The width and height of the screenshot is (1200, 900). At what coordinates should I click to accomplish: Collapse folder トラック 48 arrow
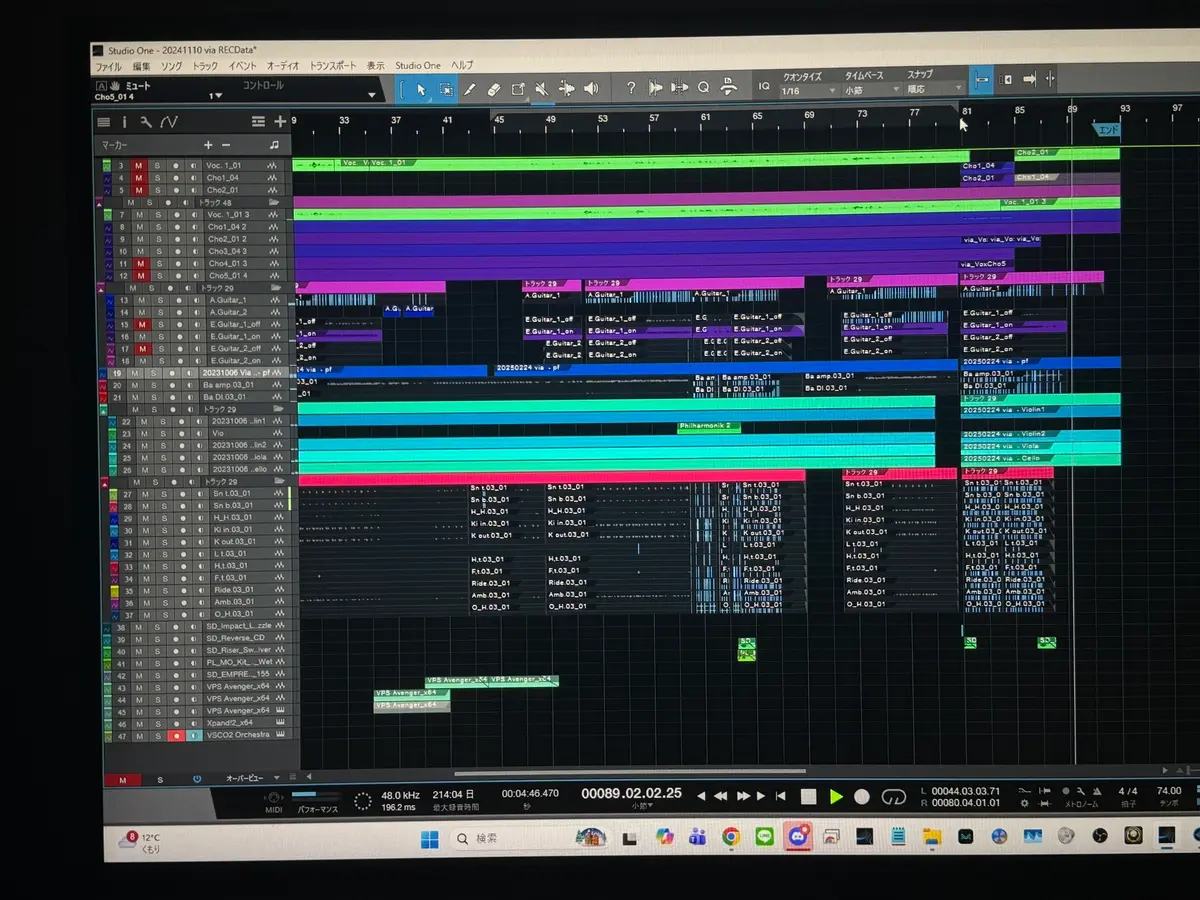[99, 202]
